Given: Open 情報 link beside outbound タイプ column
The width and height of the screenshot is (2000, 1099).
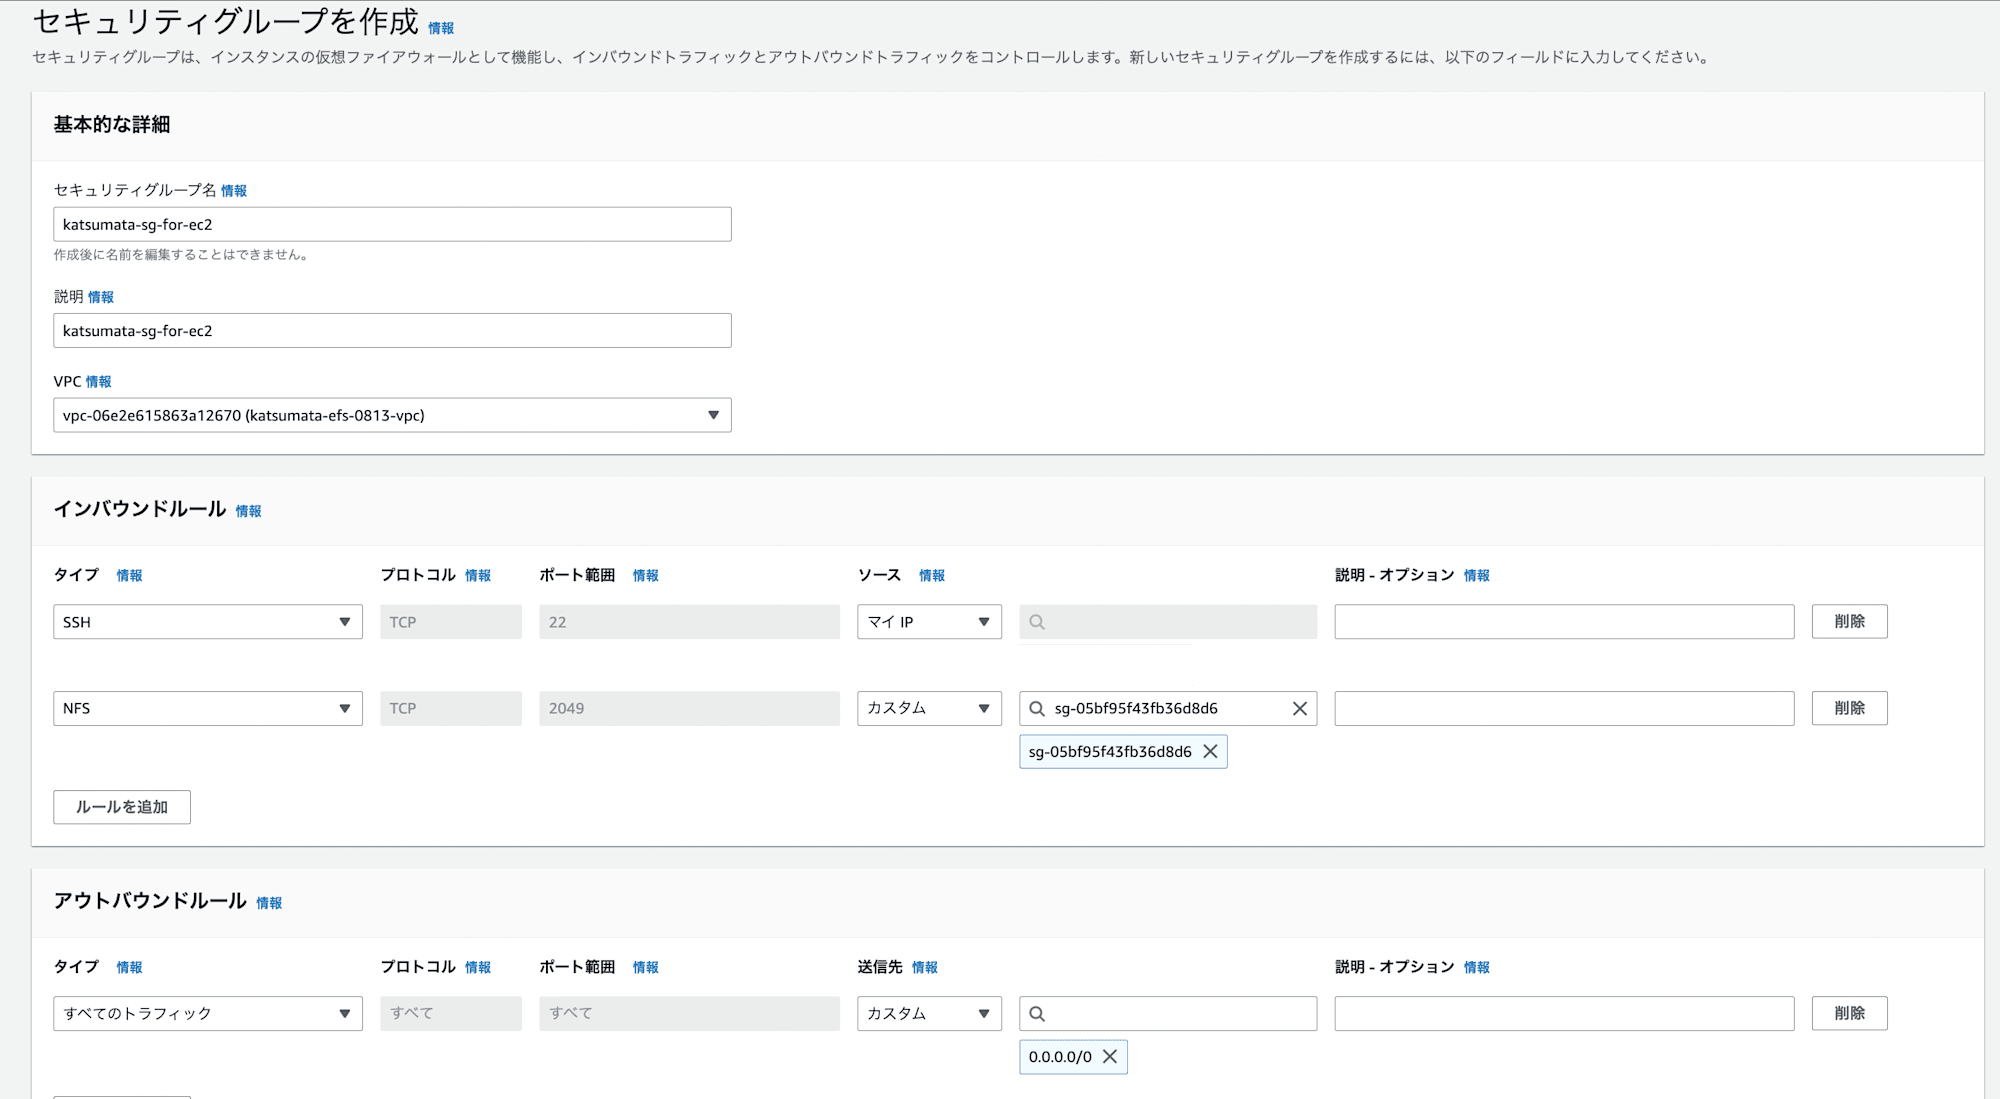Looking at the screenshot, I should [x=130, y=968].
